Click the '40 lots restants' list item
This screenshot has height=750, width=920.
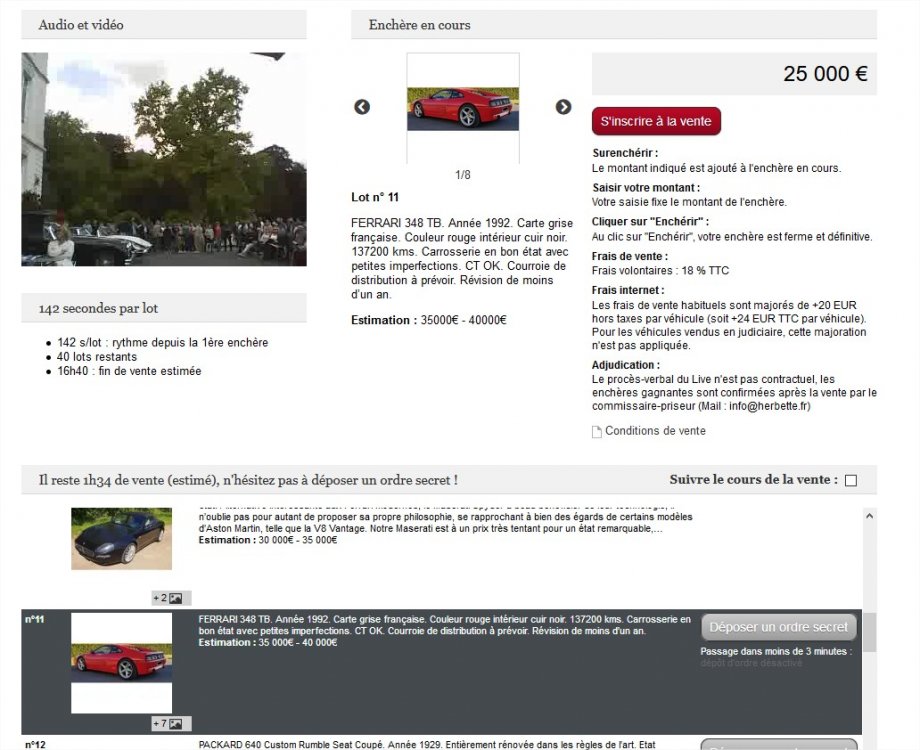[97, 357]
